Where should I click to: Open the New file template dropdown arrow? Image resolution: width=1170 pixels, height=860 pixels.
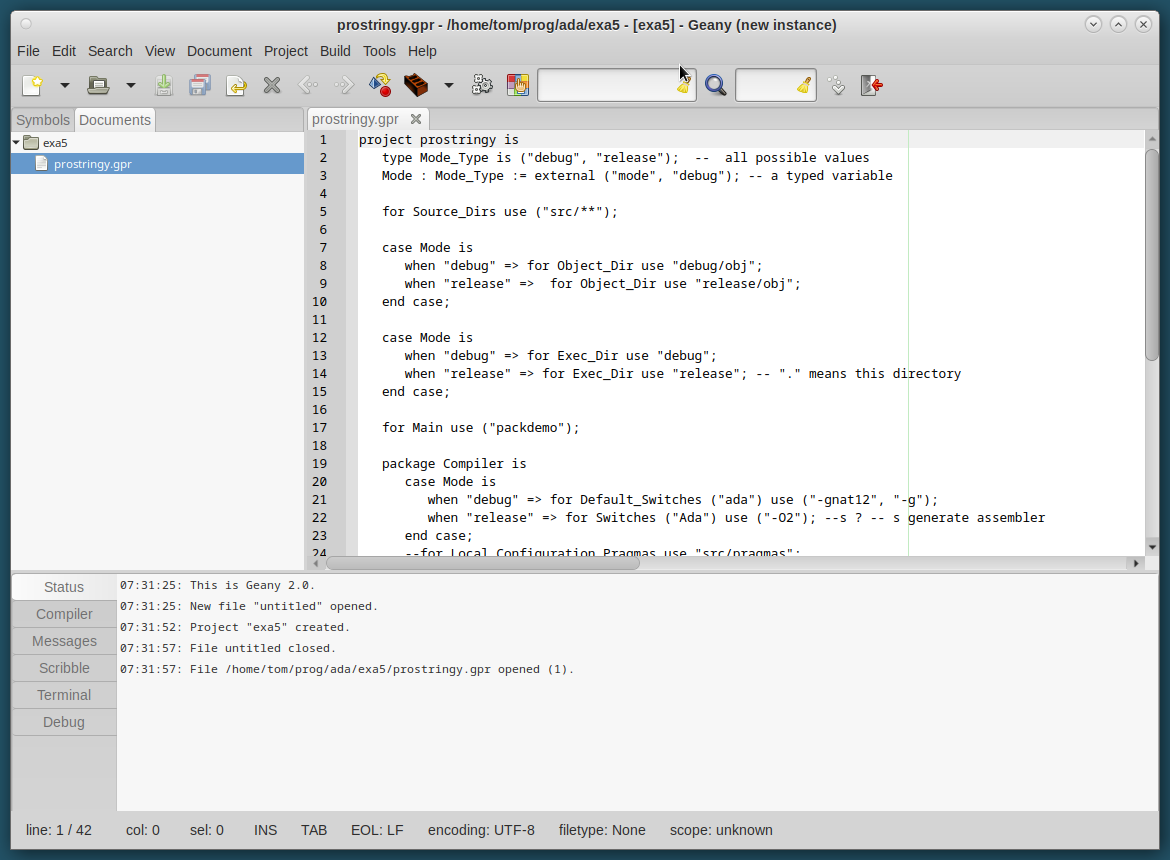(x=65, y=86)
